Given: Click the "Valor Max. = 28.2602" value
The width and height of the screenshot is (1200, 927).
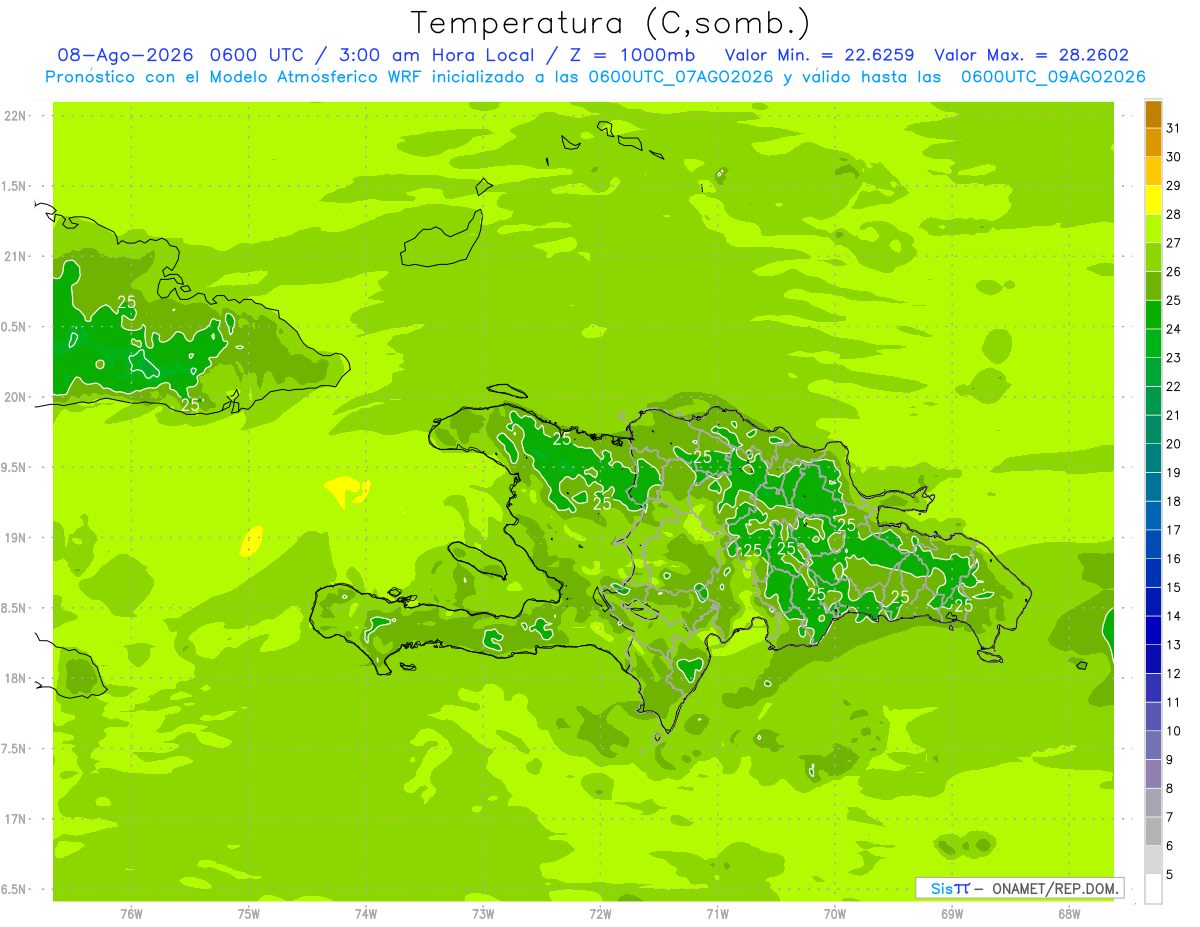Looking at the screenshot, I should point(1031,55).
